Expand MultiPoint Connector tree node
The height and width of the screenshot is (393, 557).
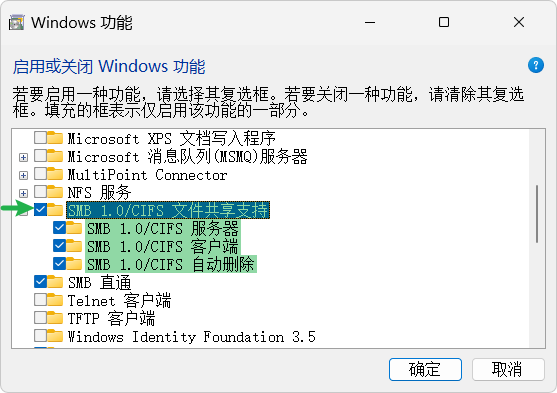point(23,175)
